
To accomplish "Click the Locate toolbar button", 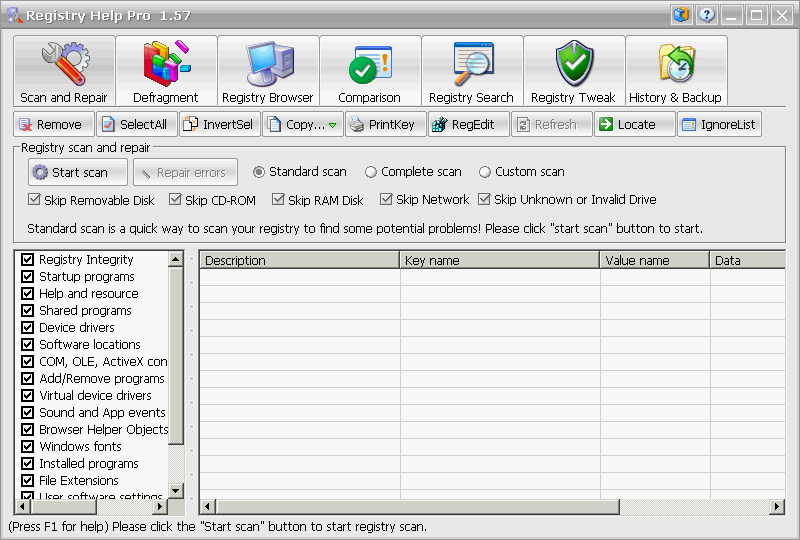I will tap(635, 125).
